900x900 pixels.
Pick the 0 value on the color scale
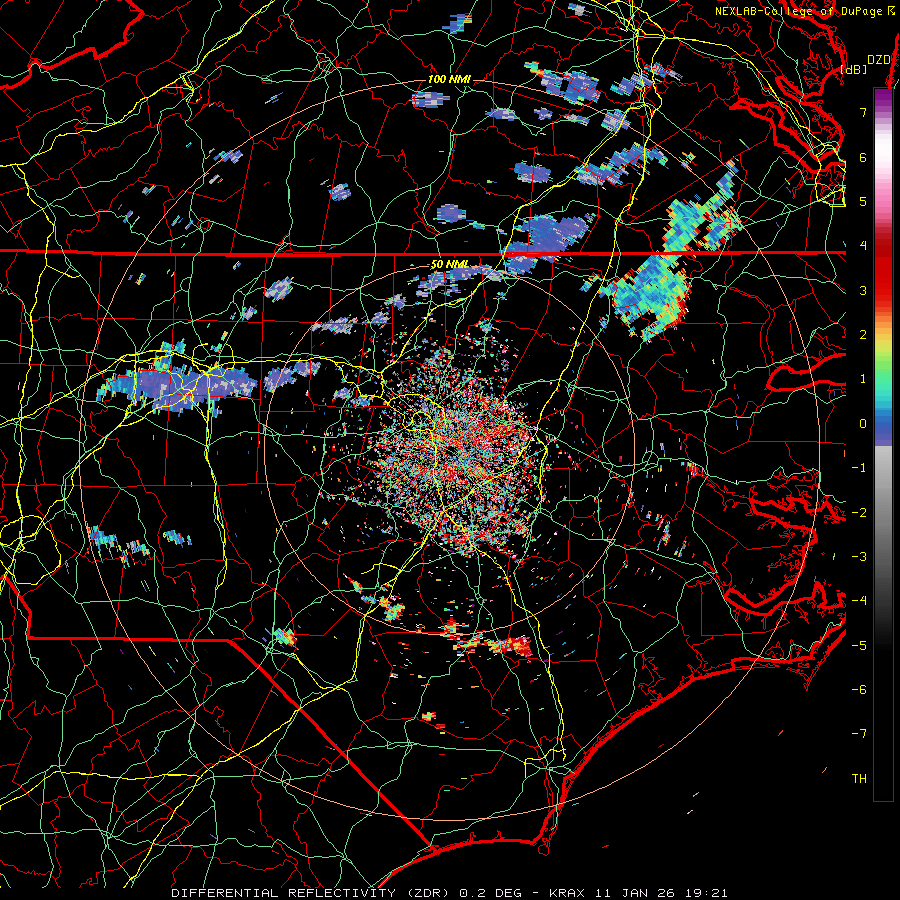tap(863, 424)
